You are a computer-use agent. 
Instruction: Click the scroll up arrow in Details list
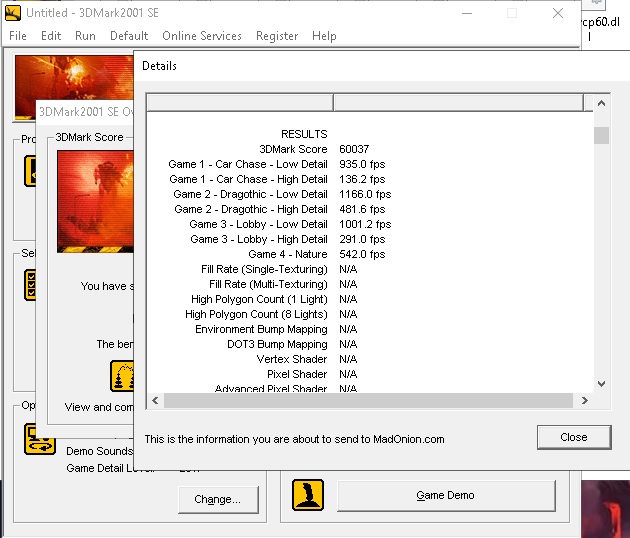(x=601, y=103)
